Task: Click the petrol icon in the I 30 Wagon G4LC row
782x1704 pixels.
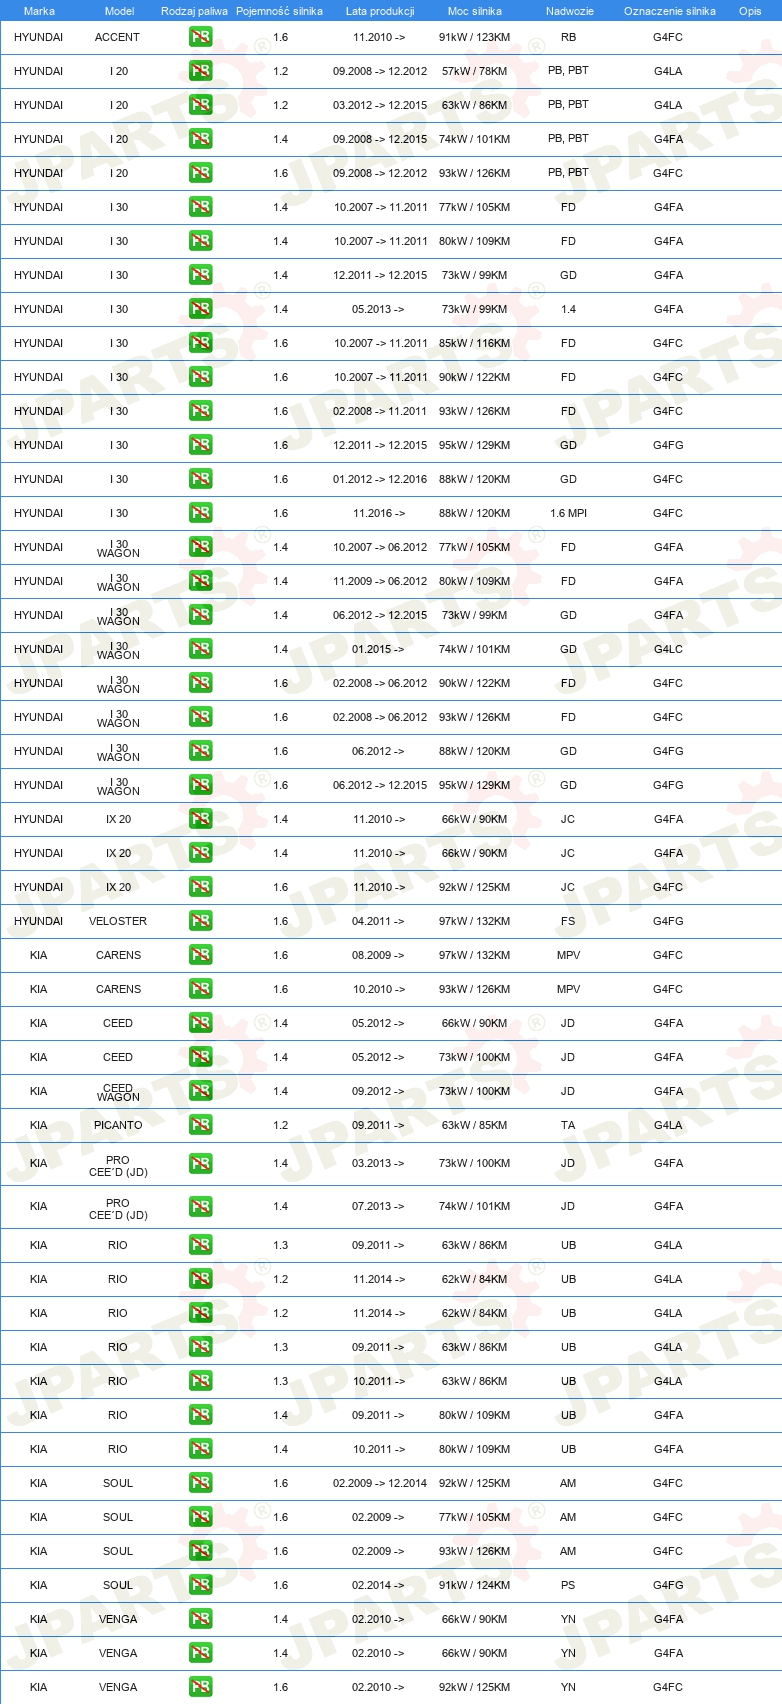Action: click(x=201, y=649)
